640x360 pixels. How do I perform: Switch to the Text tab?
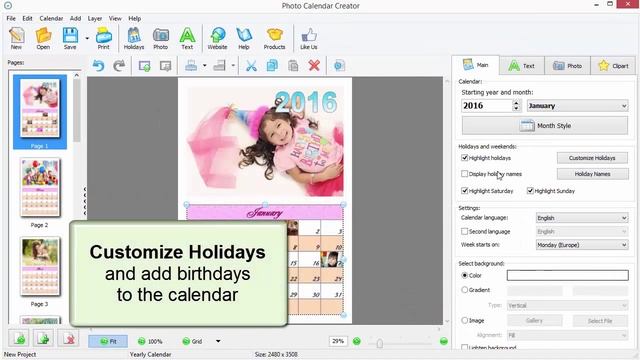point(522,66)
